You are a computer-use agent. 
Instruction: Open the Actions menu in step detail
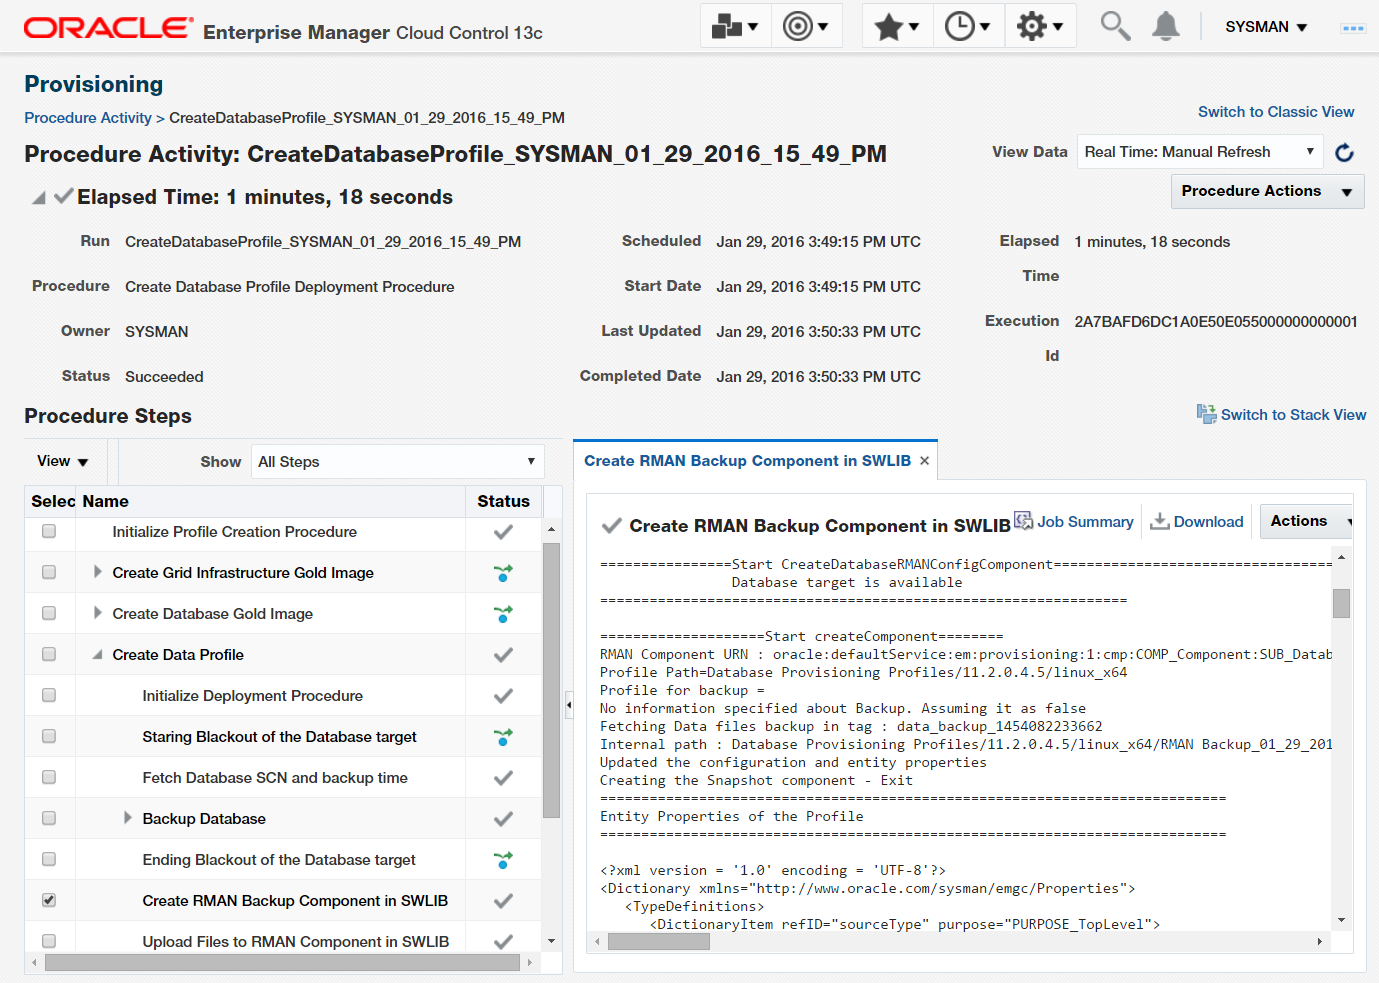click(1307, 521)
